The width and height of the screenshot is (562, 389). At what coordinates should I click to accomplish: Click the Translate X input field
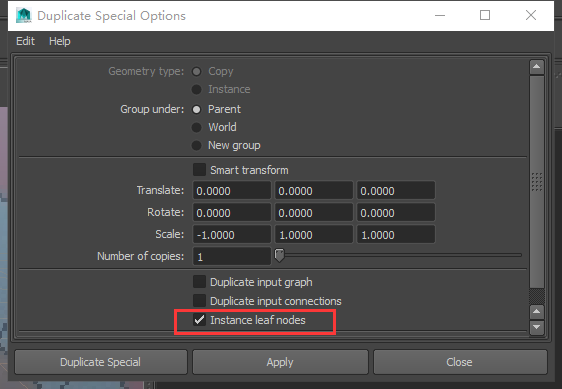click(232, 190)
